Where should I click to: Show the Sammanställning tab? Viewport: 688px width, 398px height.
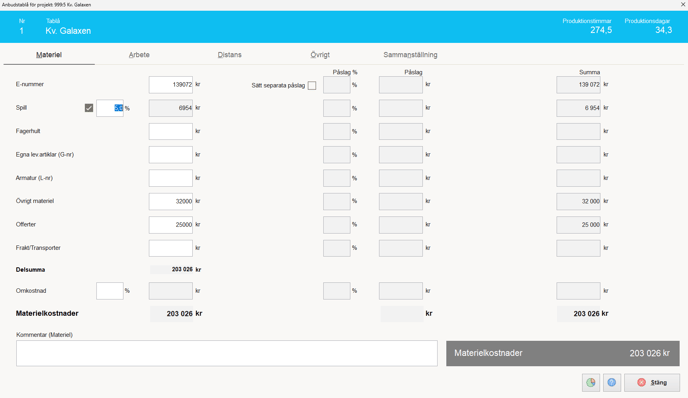coord(410,55)
